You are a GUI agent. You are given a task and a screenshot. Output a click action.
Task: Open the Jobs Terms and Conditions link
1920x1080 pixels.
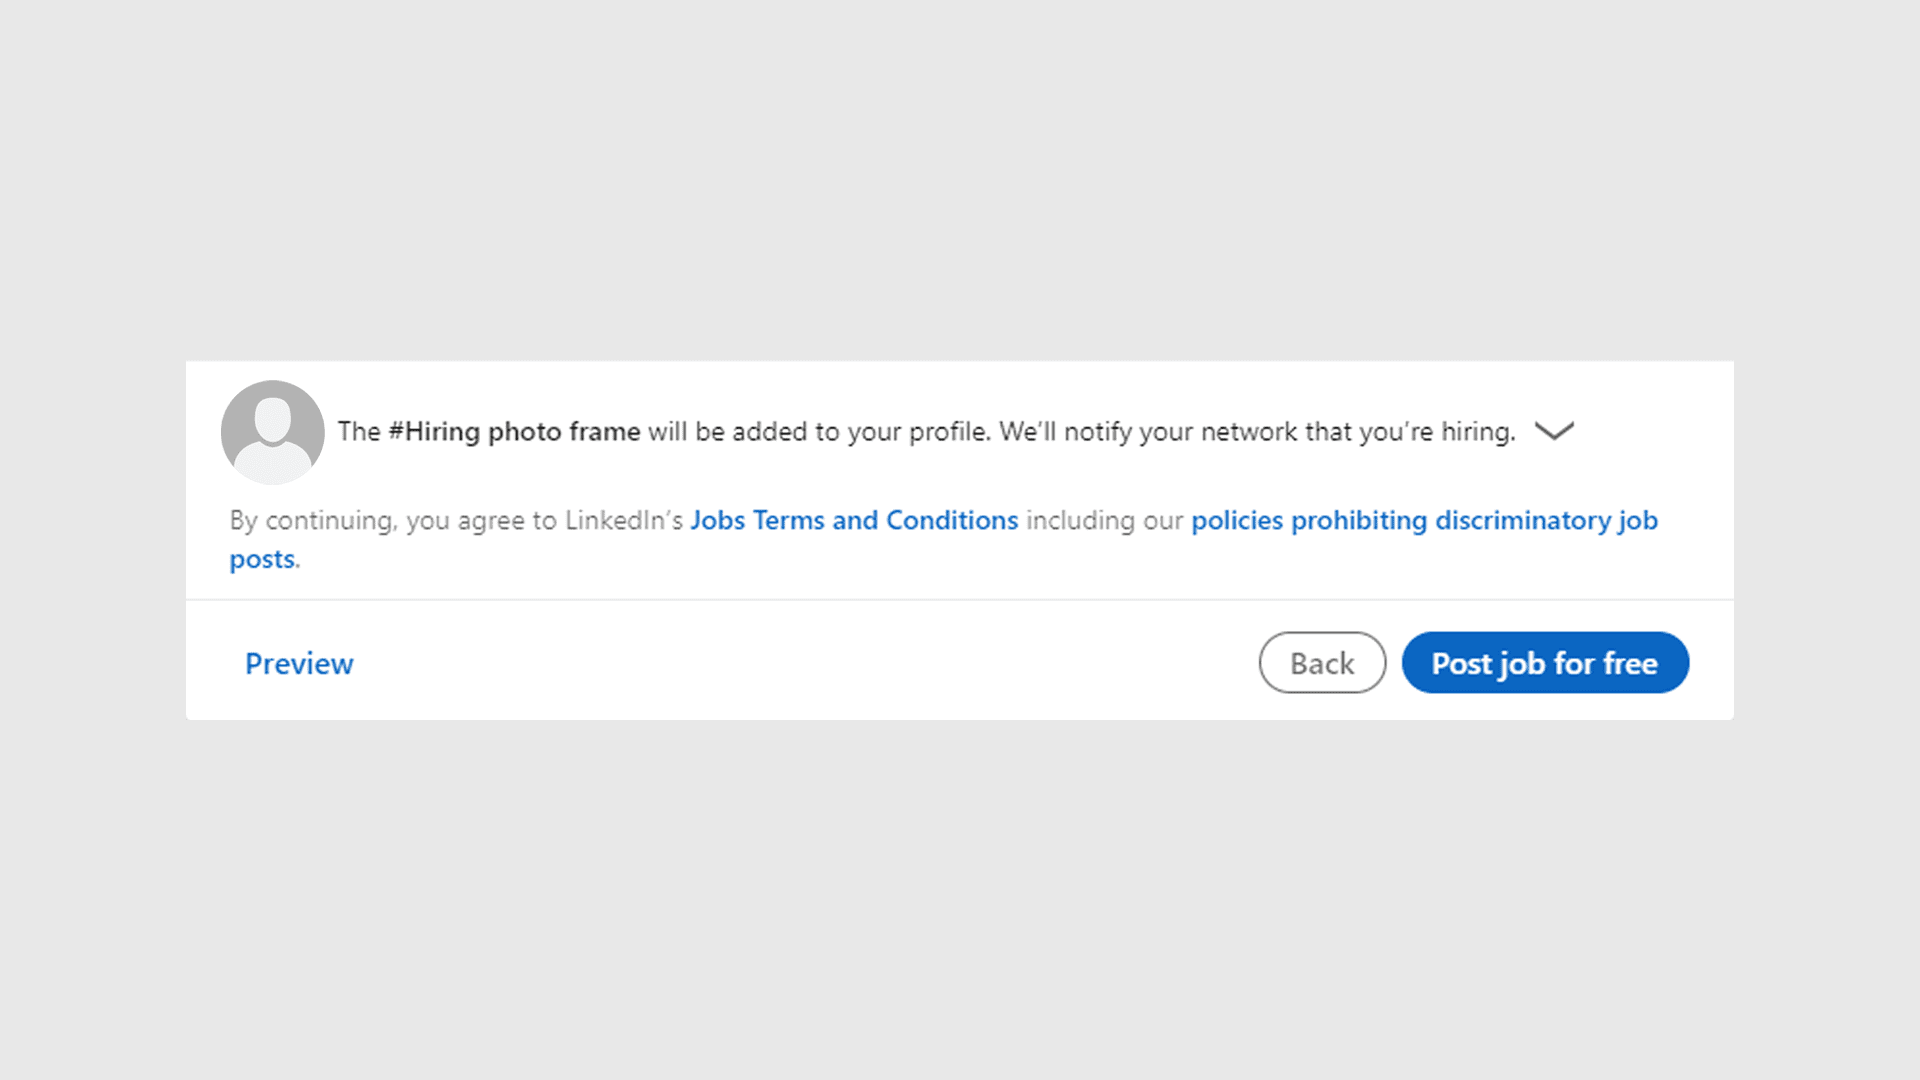coord(853,520)
